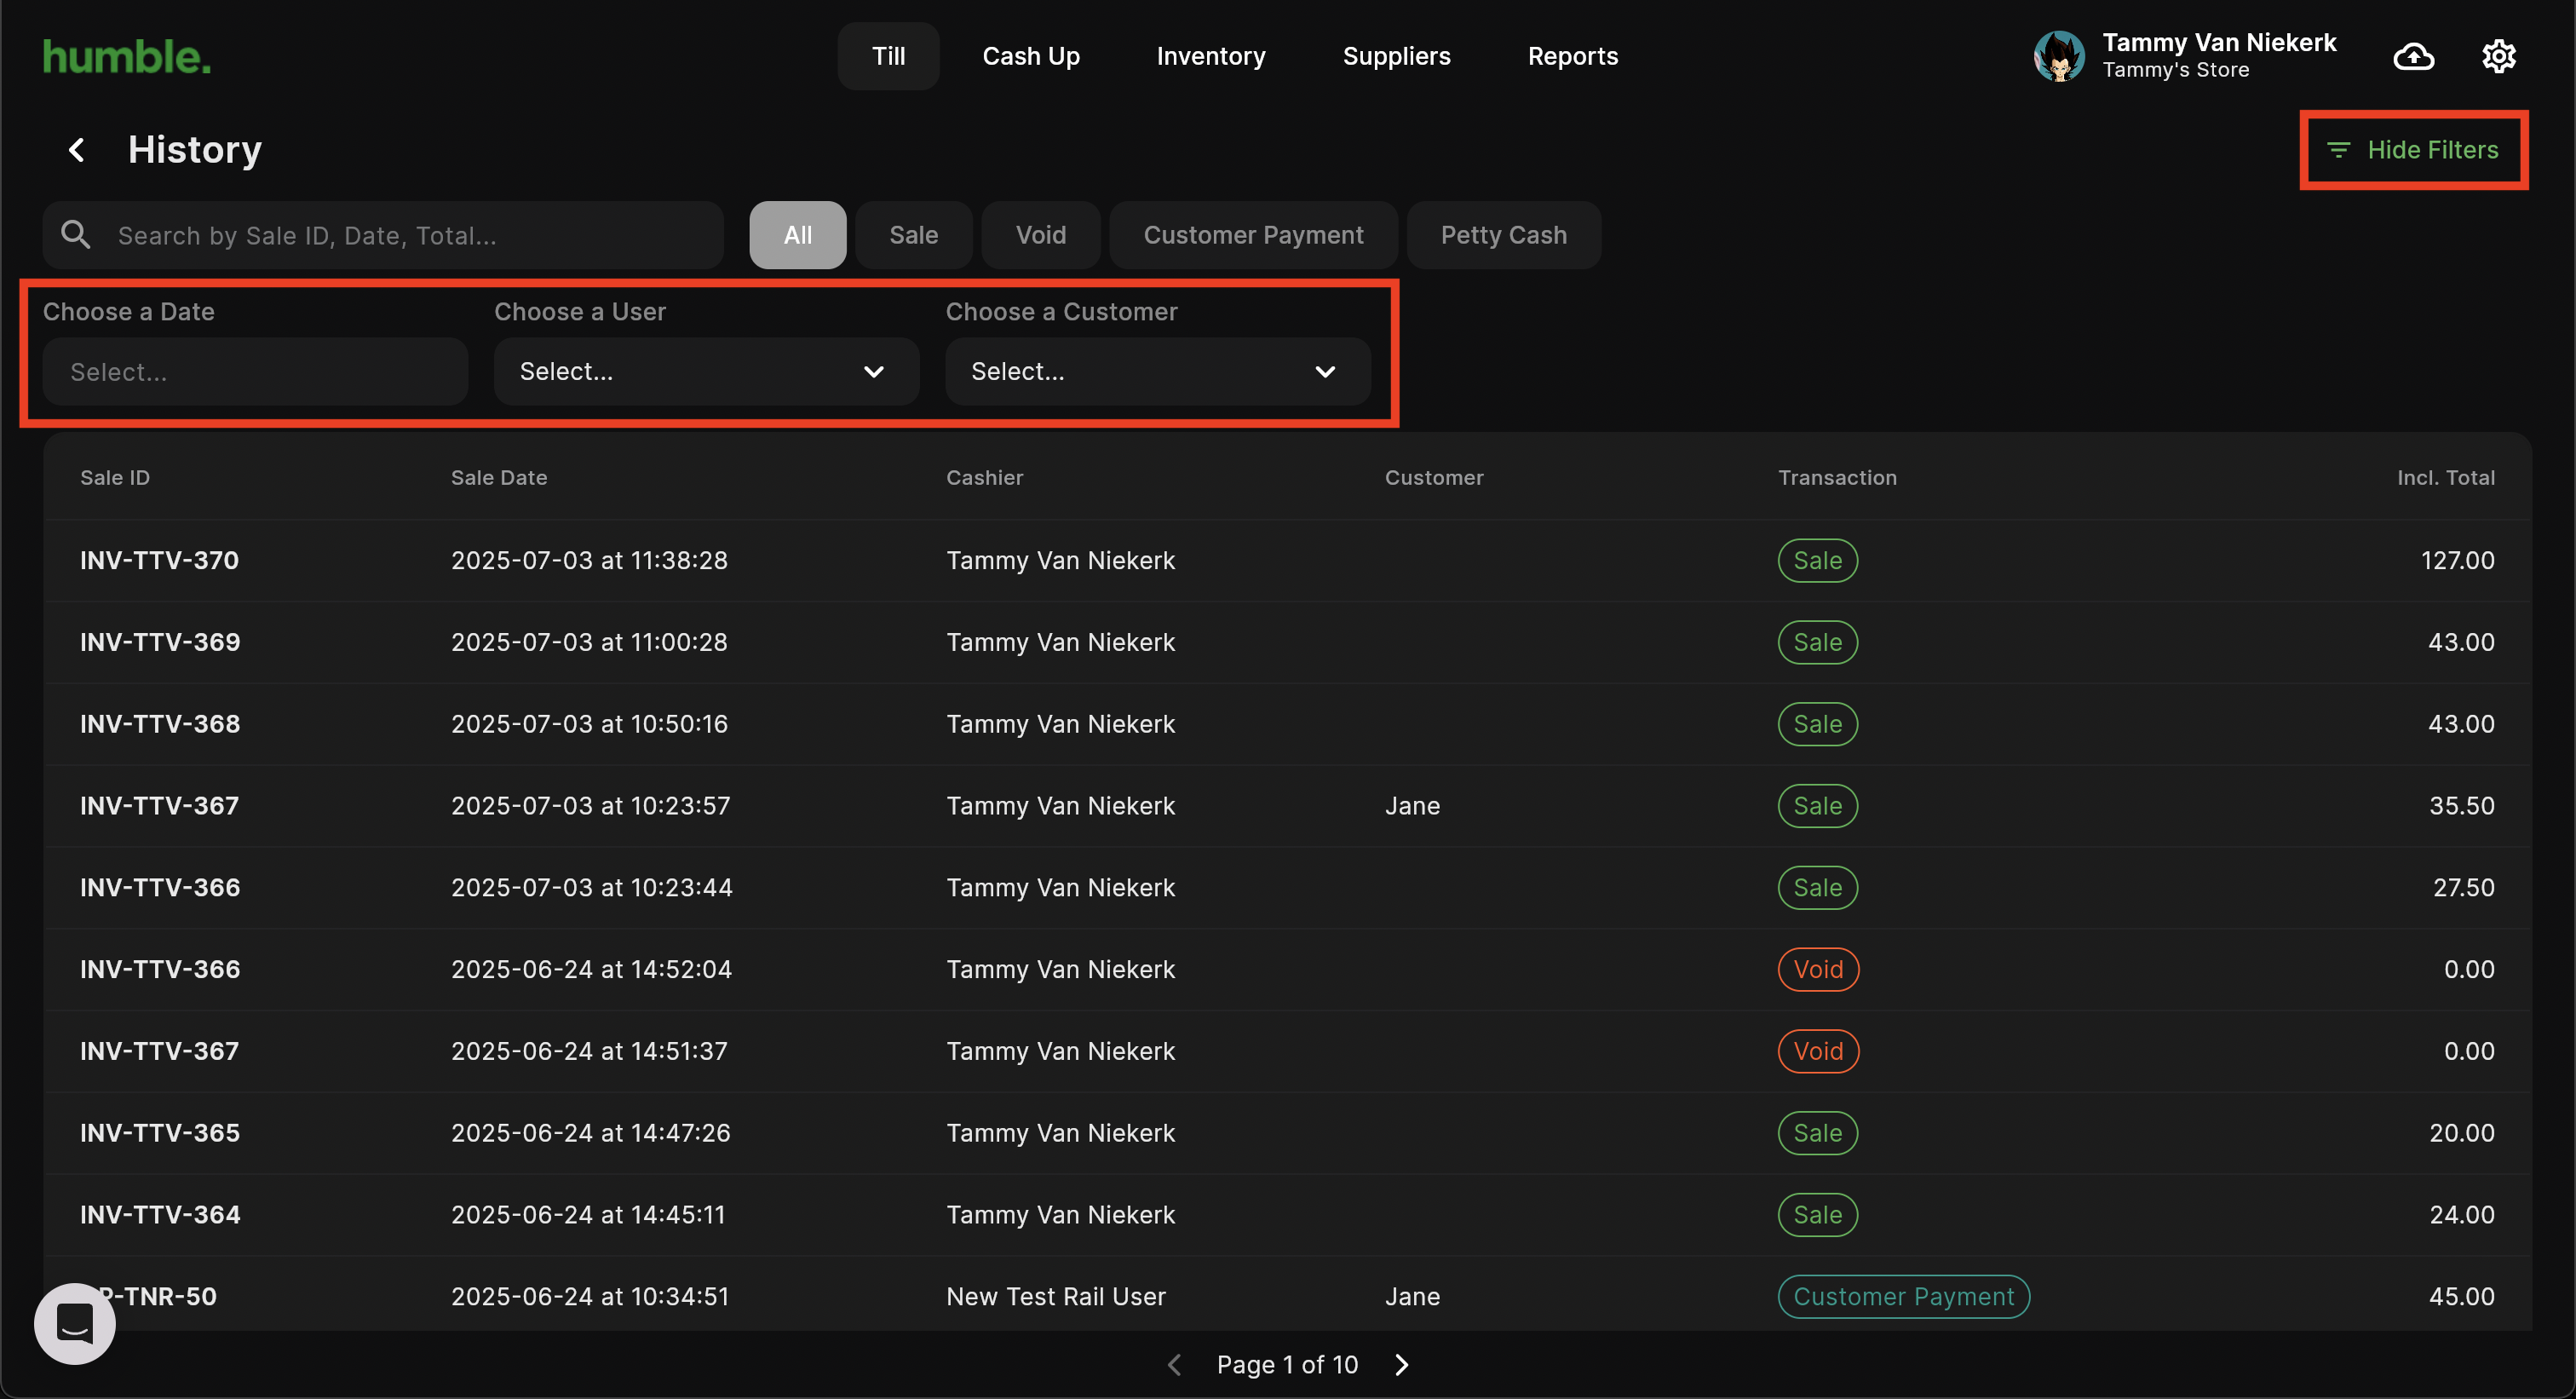Open the cloud upload sync icon
Image resolution: width=2576 pixels, height=1399 pixels.
click(2413, 56)
